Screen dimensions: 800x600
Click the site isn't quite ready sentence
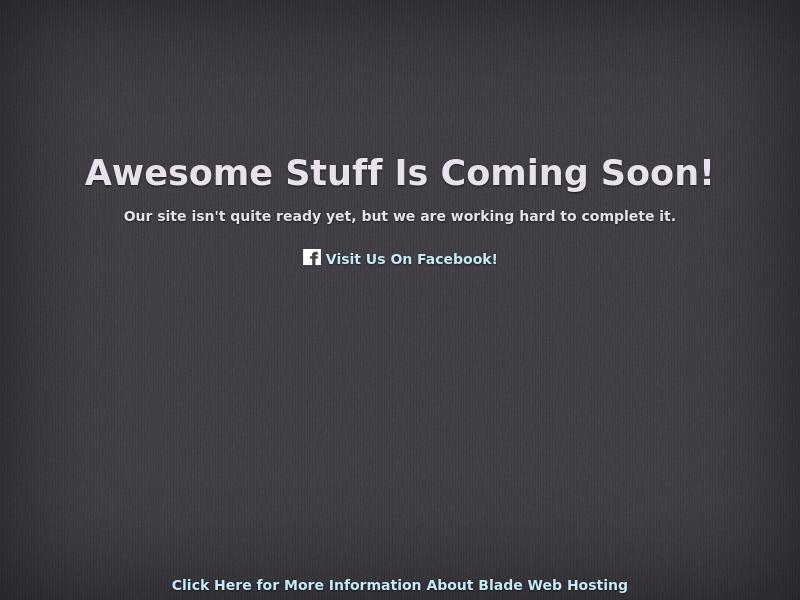point(399,216)
